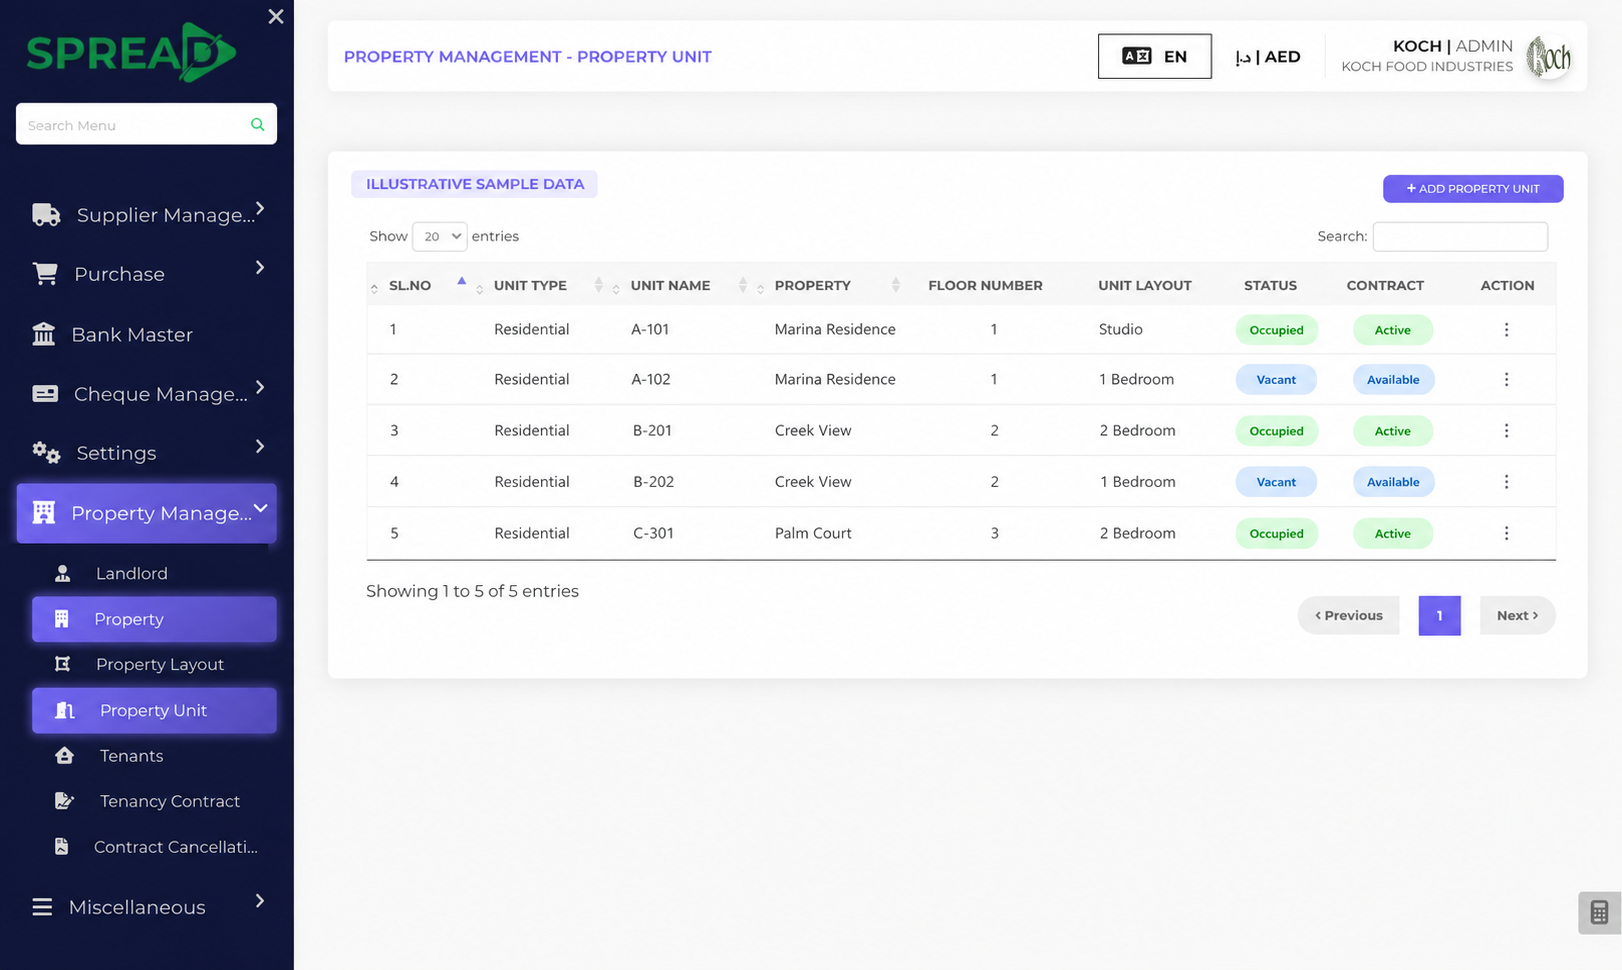
Task: Open the Show entries dropdown
Action: (x=439, y=236)
